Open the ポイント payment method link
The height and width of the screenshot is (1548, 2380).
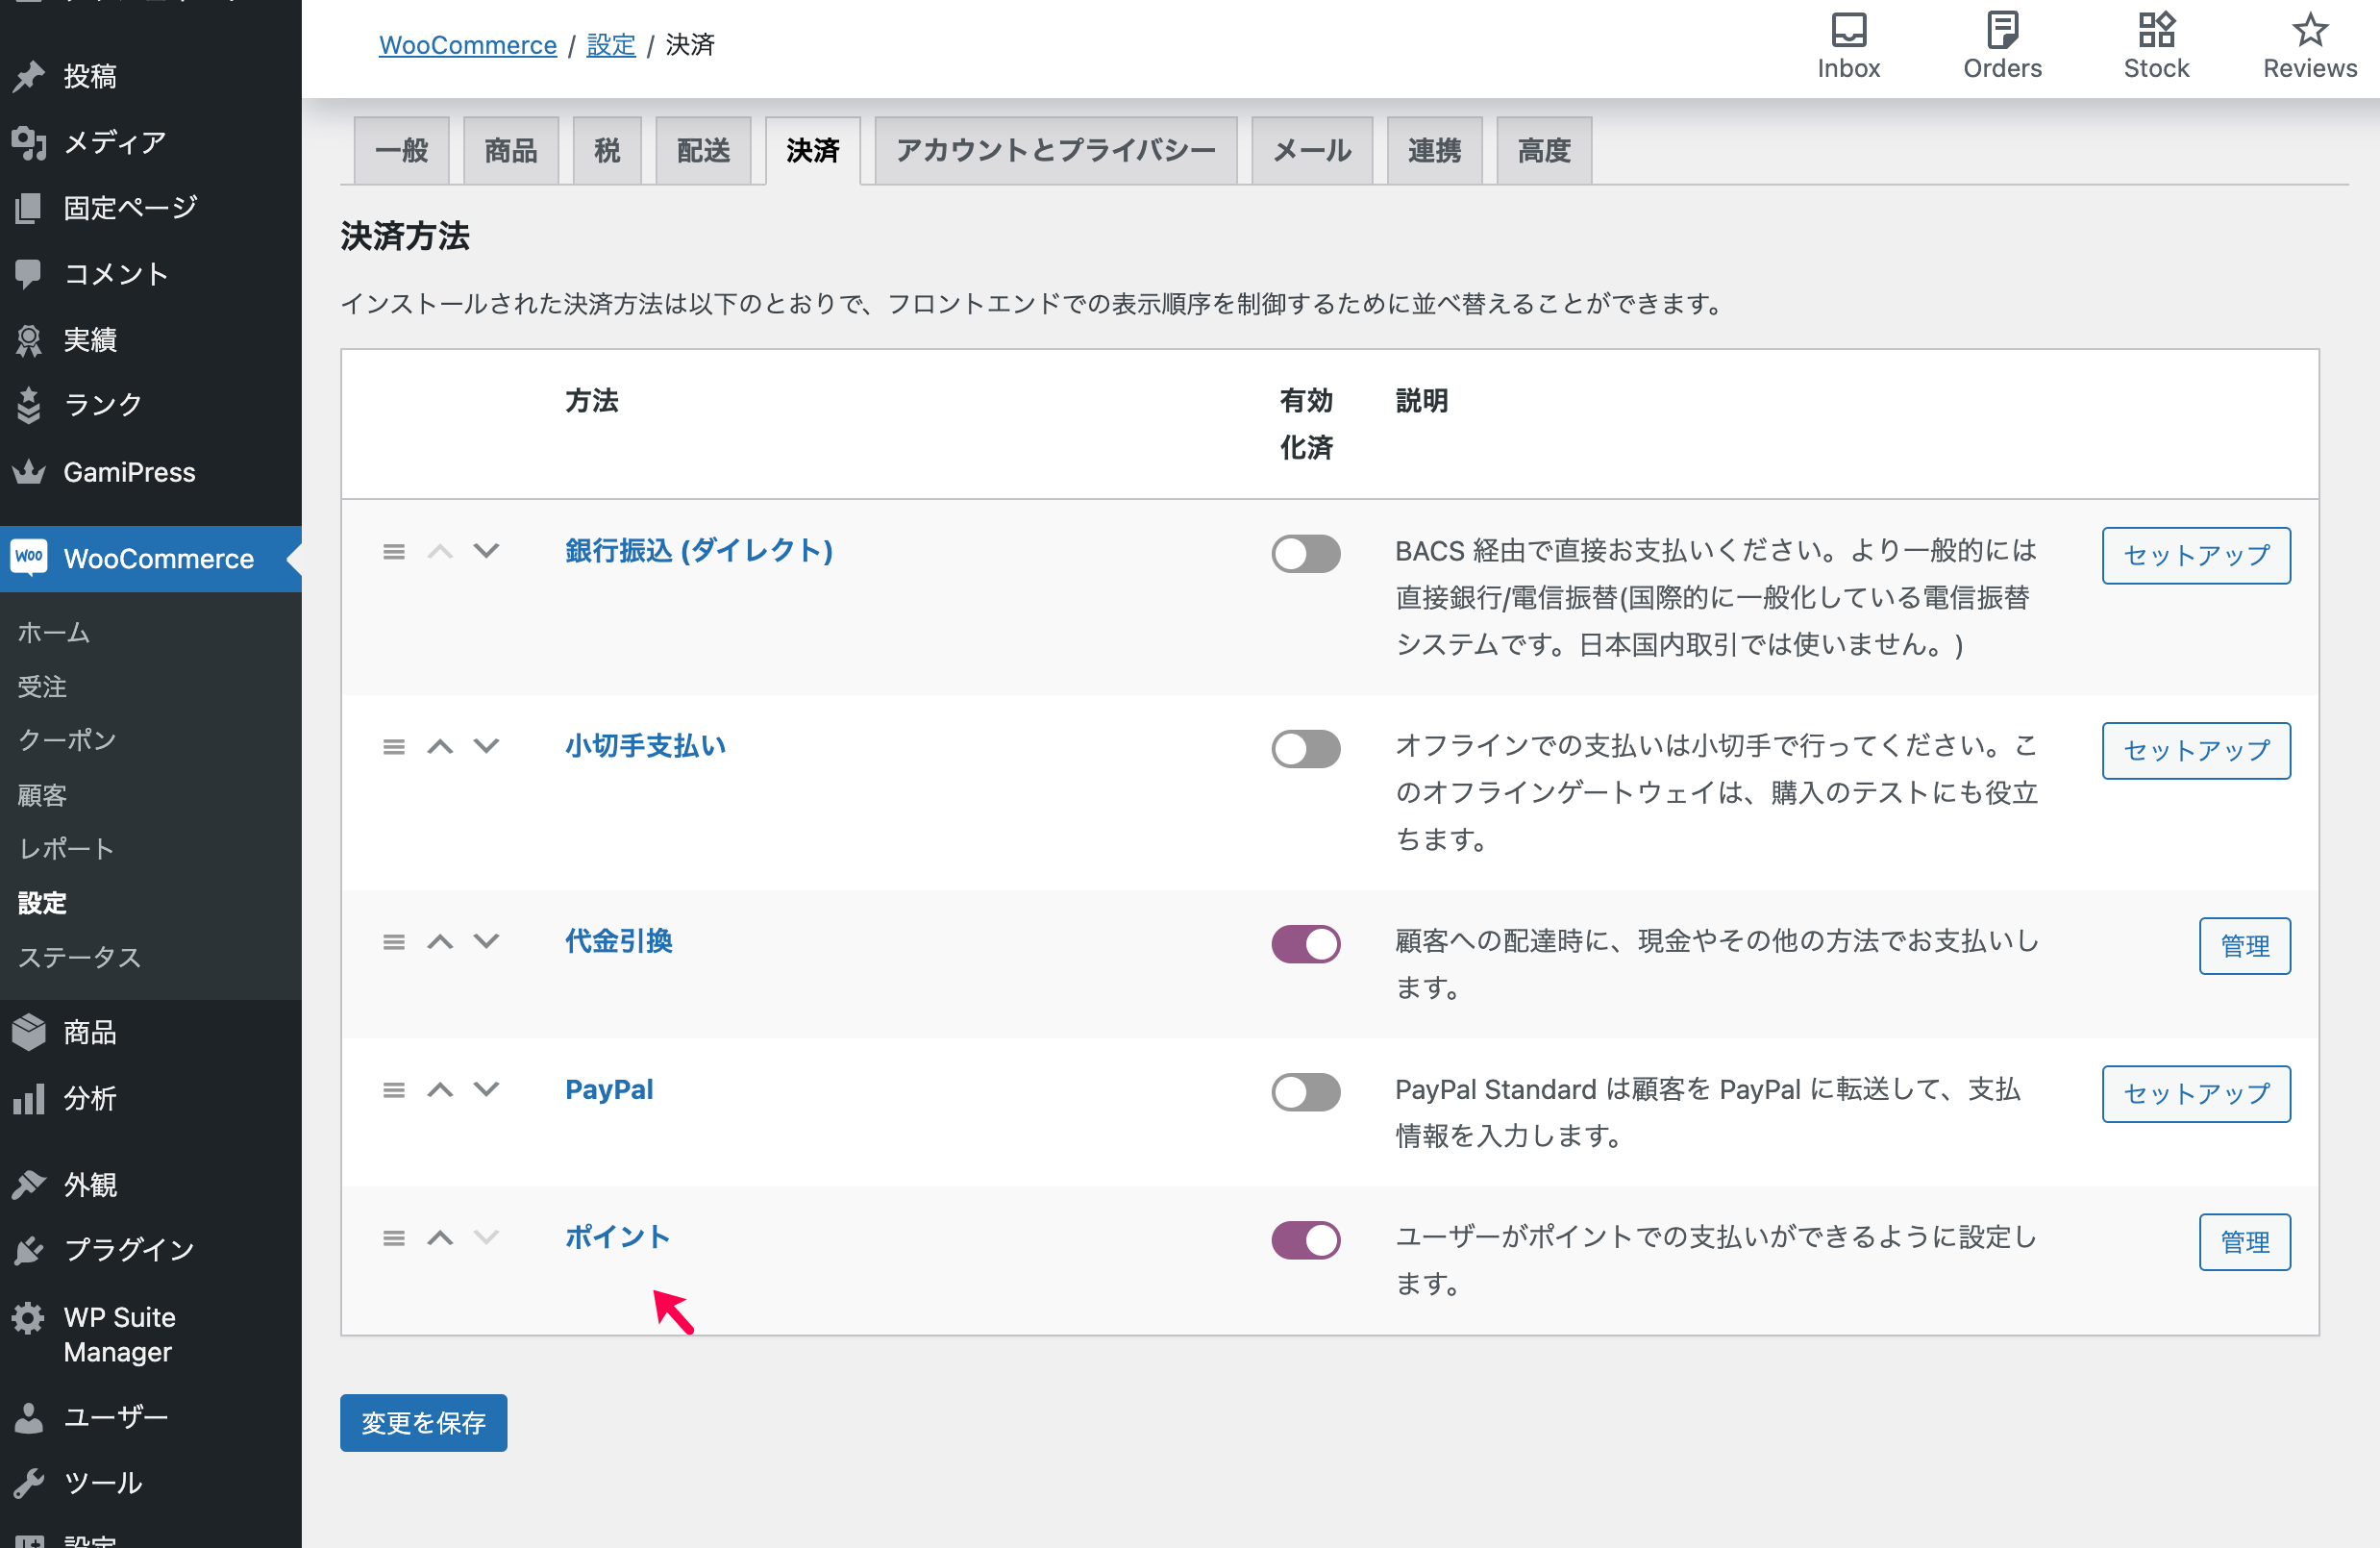(x=618, y=1237)
